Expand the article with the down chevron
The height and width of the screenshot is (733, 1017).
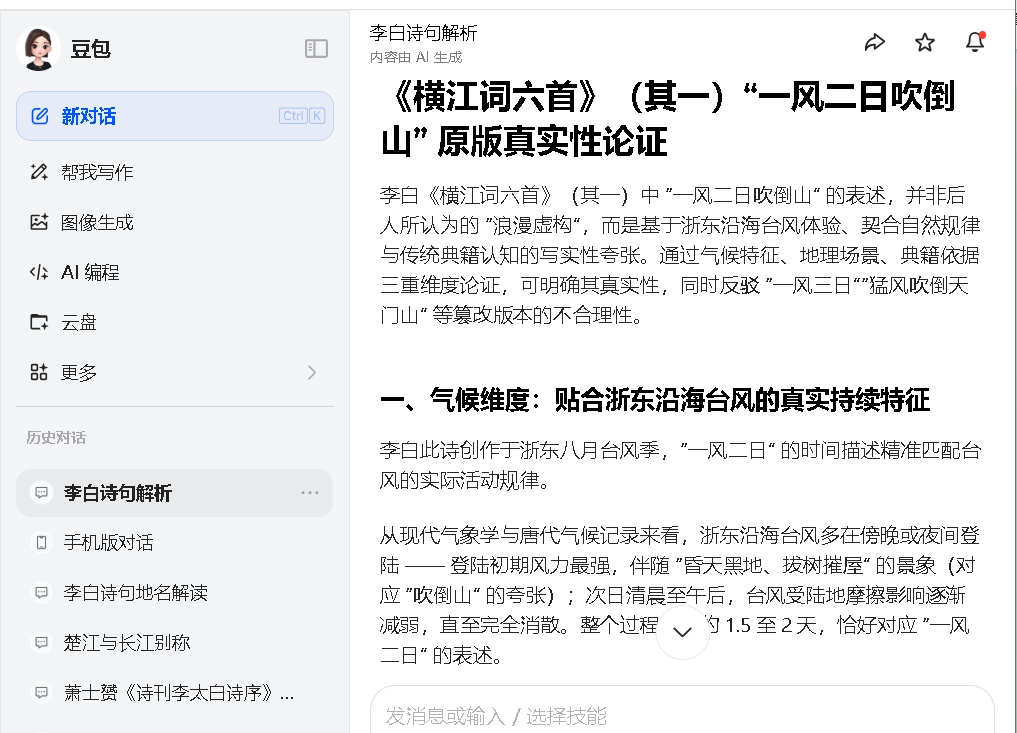[682, 631]
